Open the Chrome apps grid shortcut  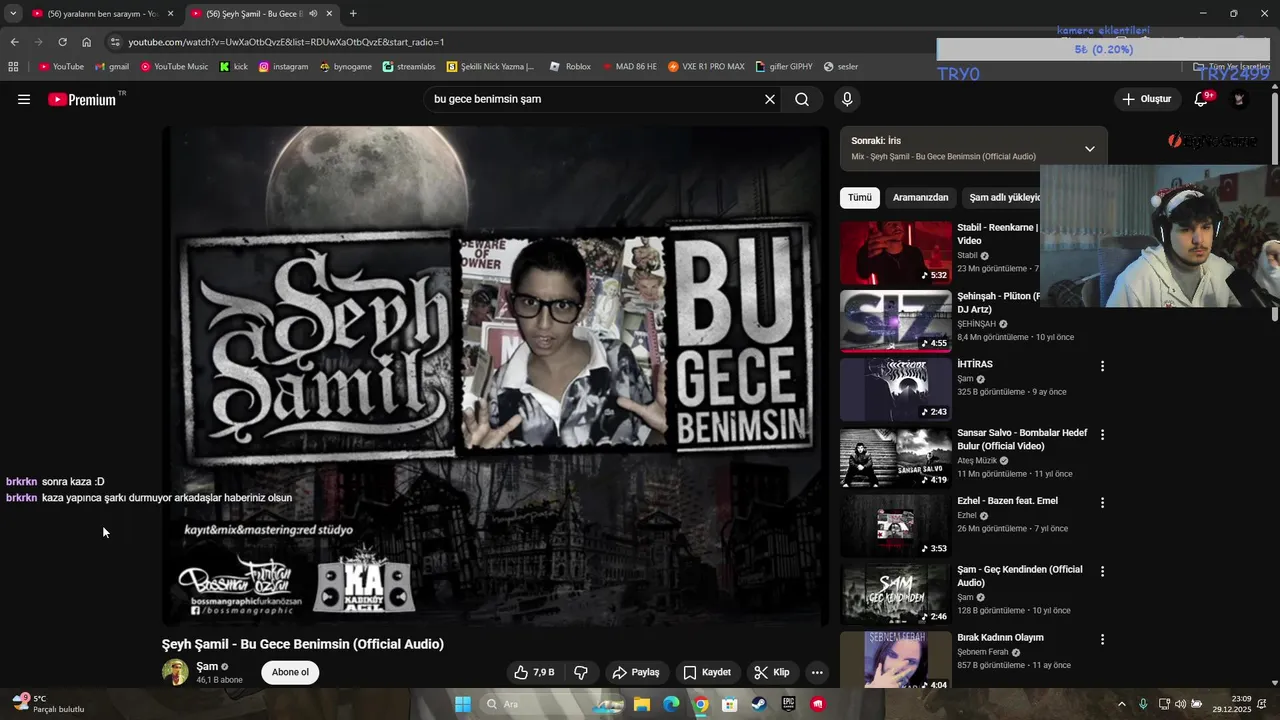pos(13,66)
